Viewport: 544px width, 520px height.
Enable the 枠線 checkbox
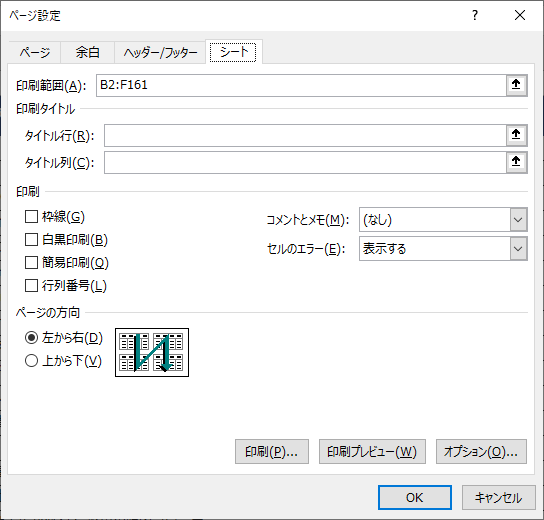pos(31,217)
